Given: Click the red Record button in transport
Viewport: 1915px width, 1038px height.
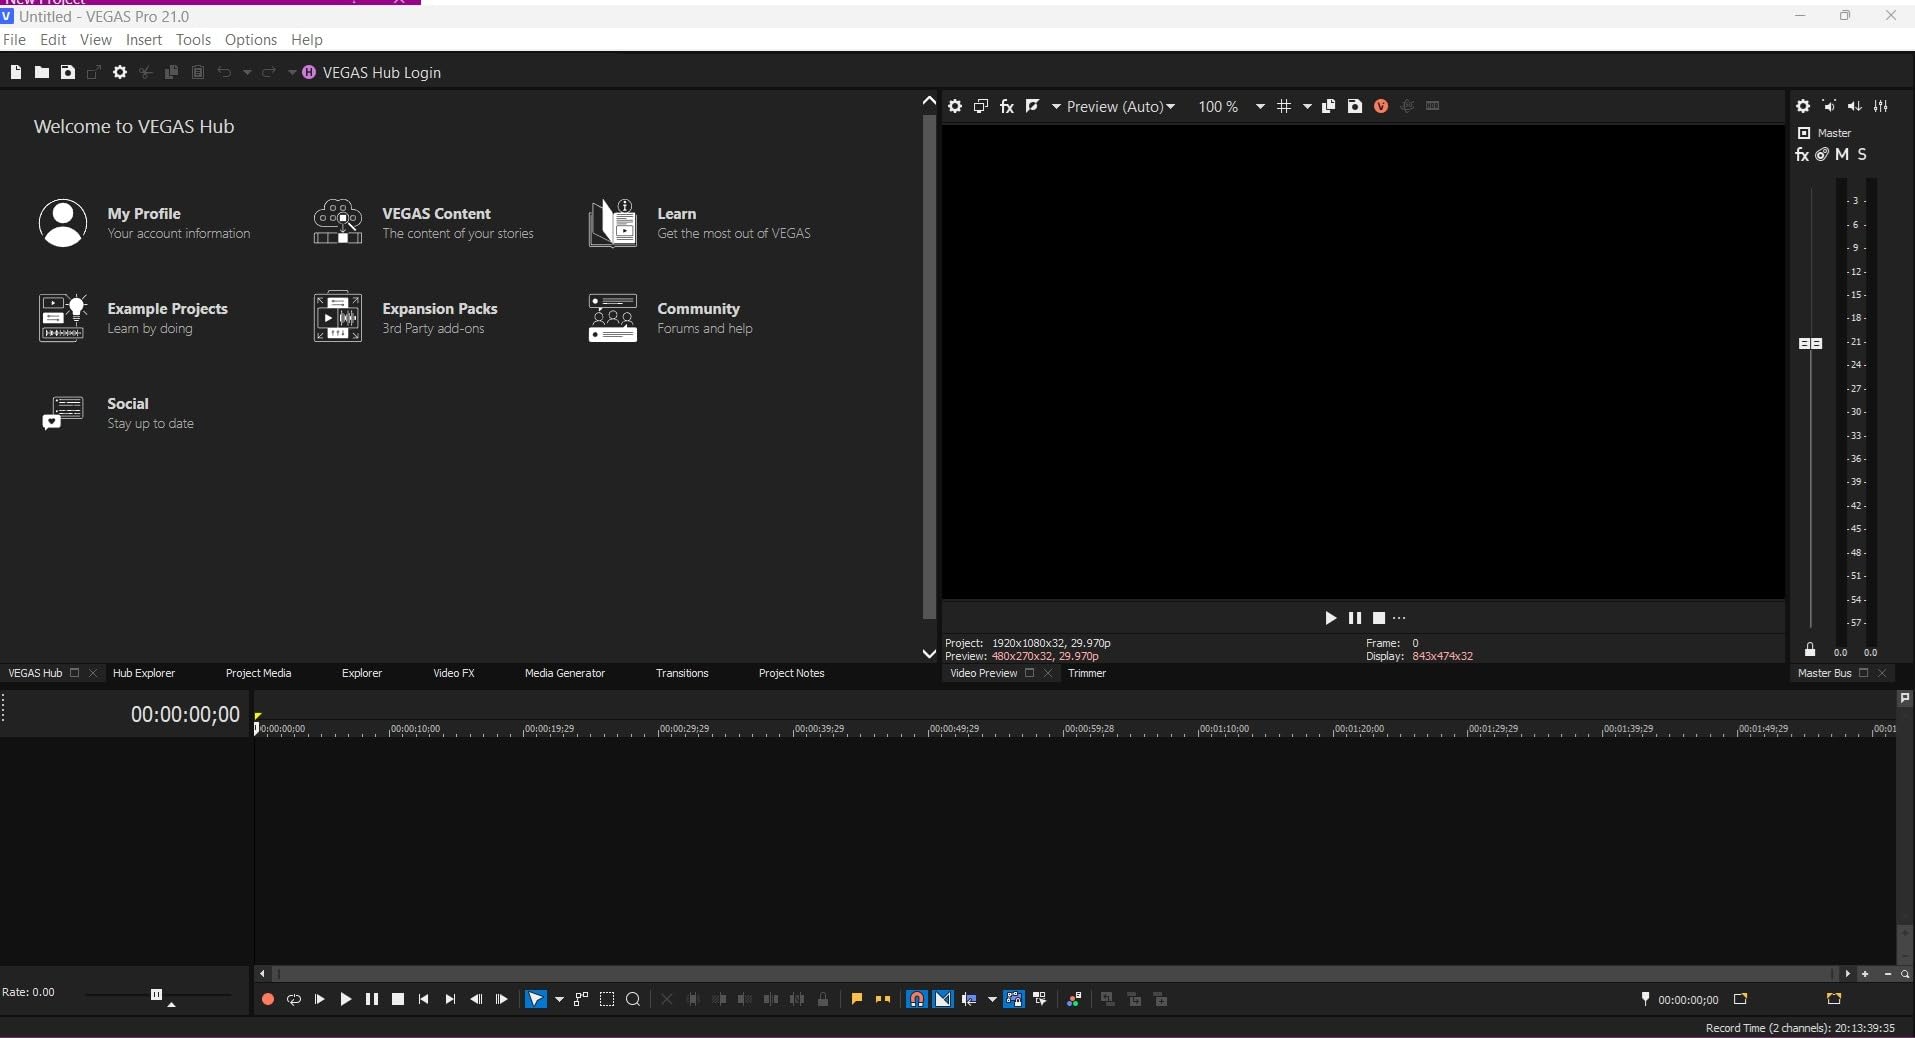Looking at the screenshot, I should pyautogui.click(x=267, y=999).
